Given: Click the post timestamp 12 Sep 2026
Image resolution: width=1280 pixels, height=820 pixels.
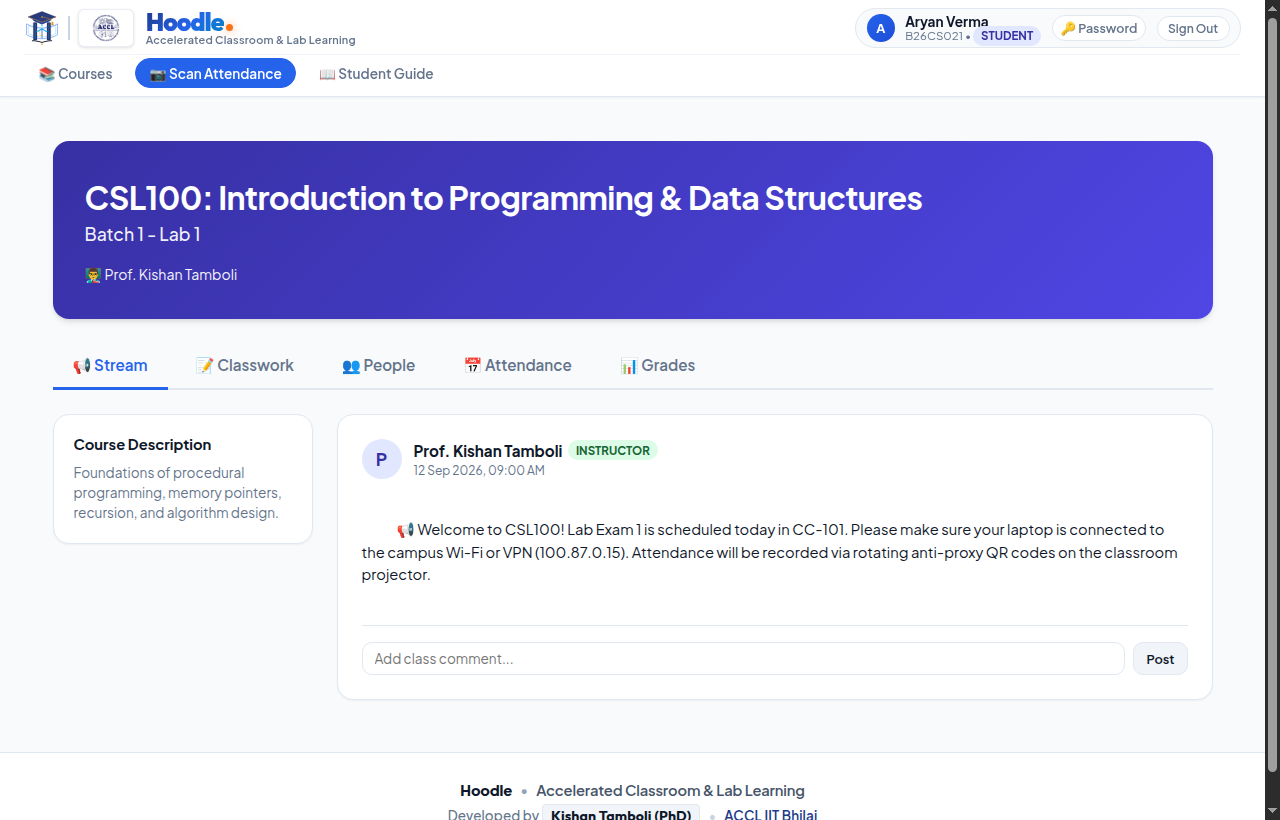Looking at the screenshot, I should pyautogui.click(x=479, y=470).
